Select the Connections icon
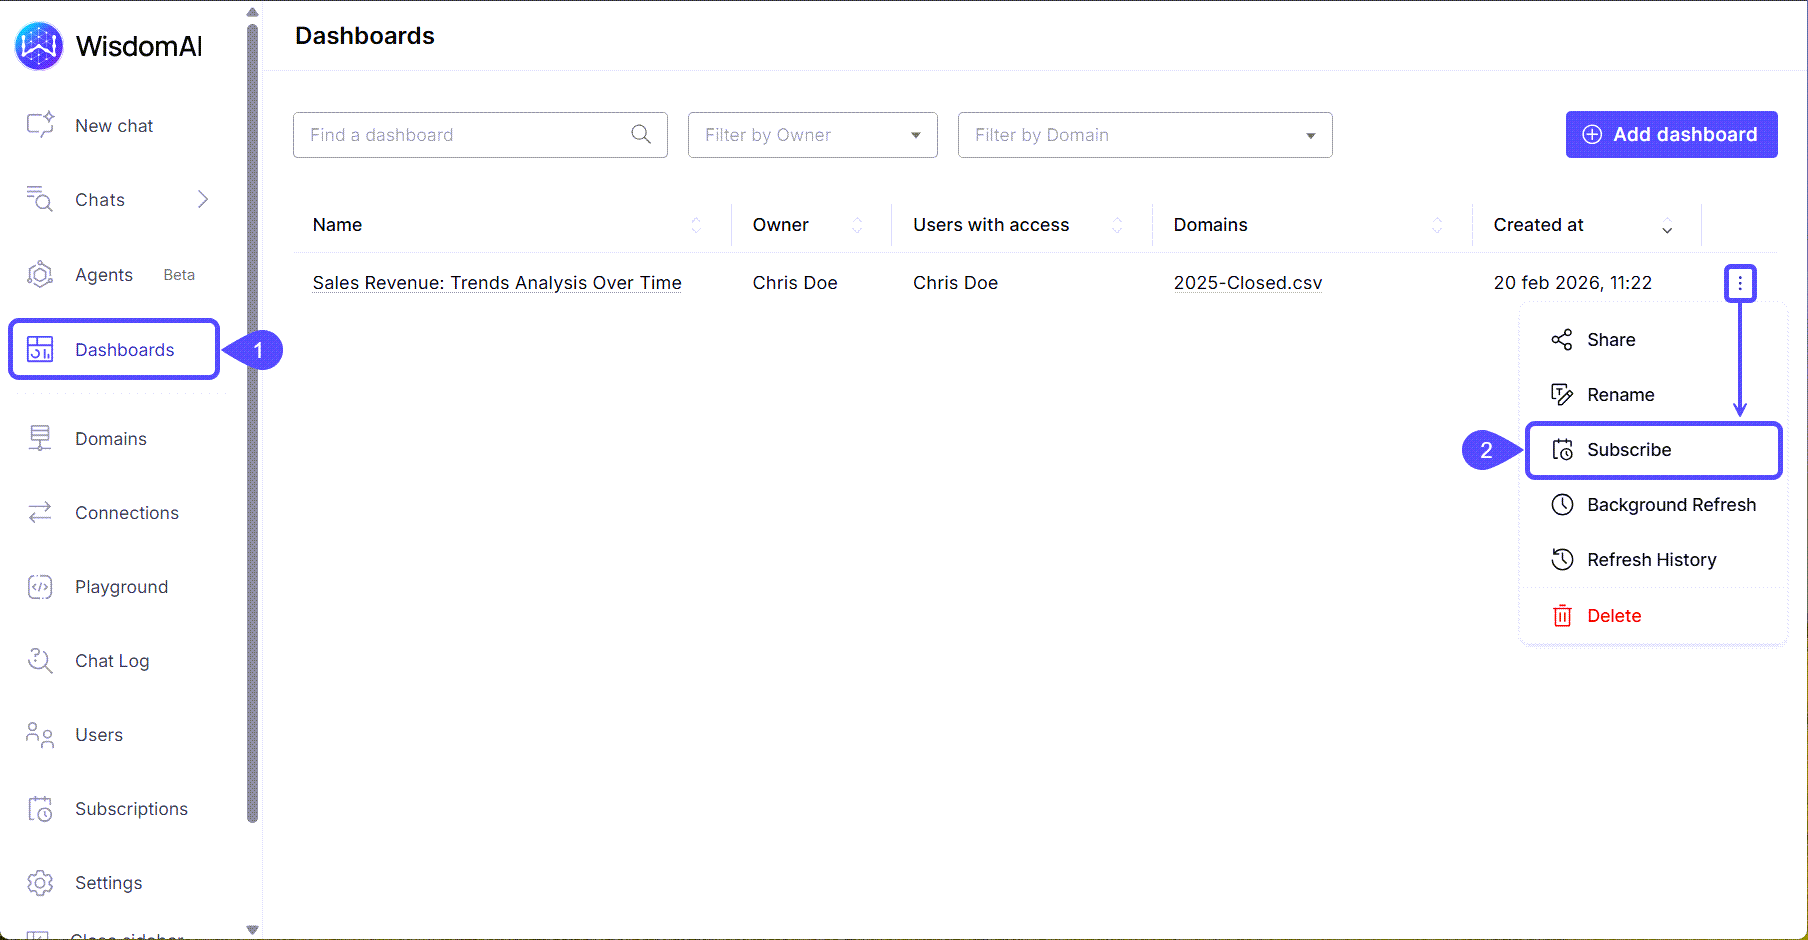Screen dimensions: 1808x940 tap(40, 512)
